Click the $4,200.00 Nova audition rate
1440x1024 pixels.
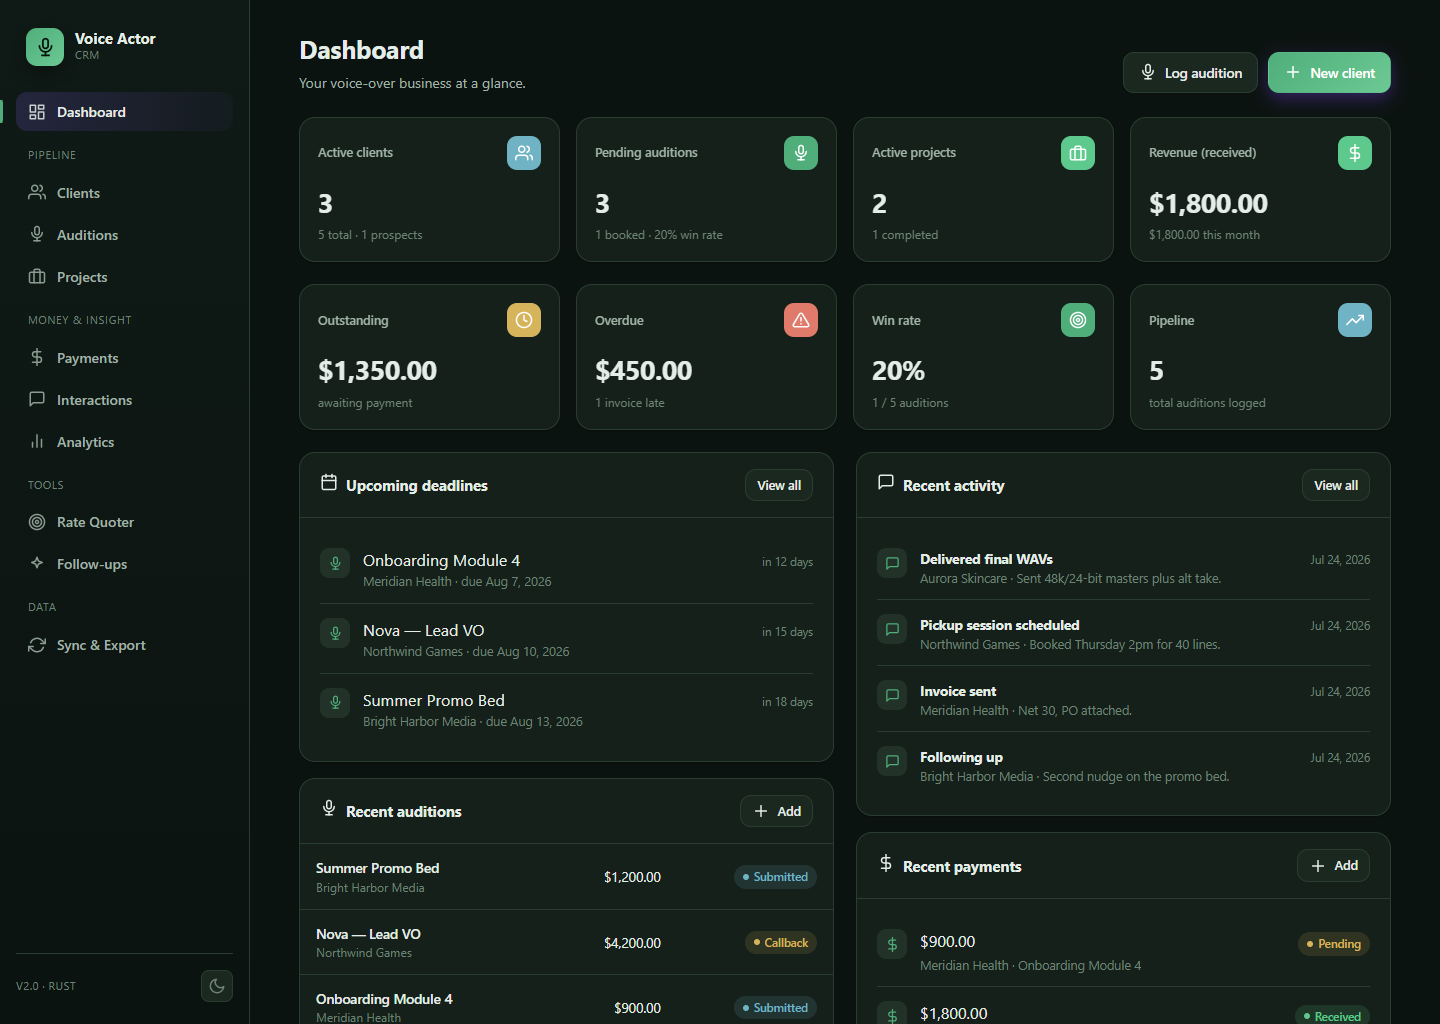pos(632,943)
